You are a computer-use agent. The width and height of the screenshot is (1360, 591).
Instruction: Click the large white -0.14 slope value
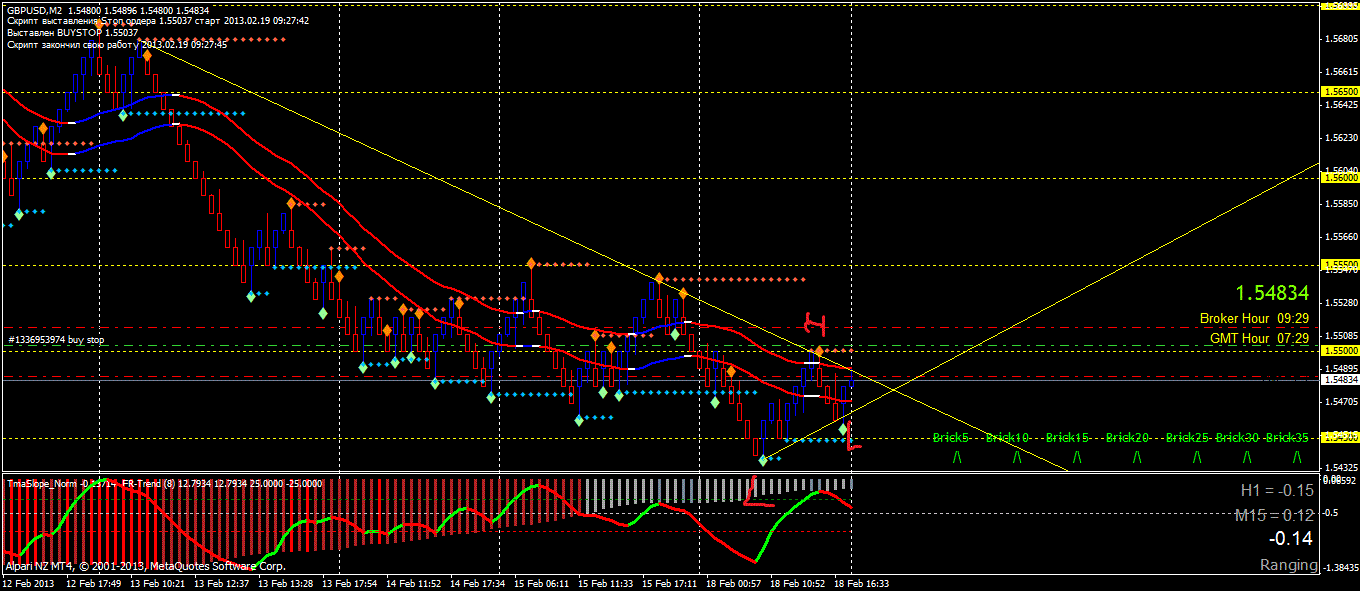[1291, 539]
